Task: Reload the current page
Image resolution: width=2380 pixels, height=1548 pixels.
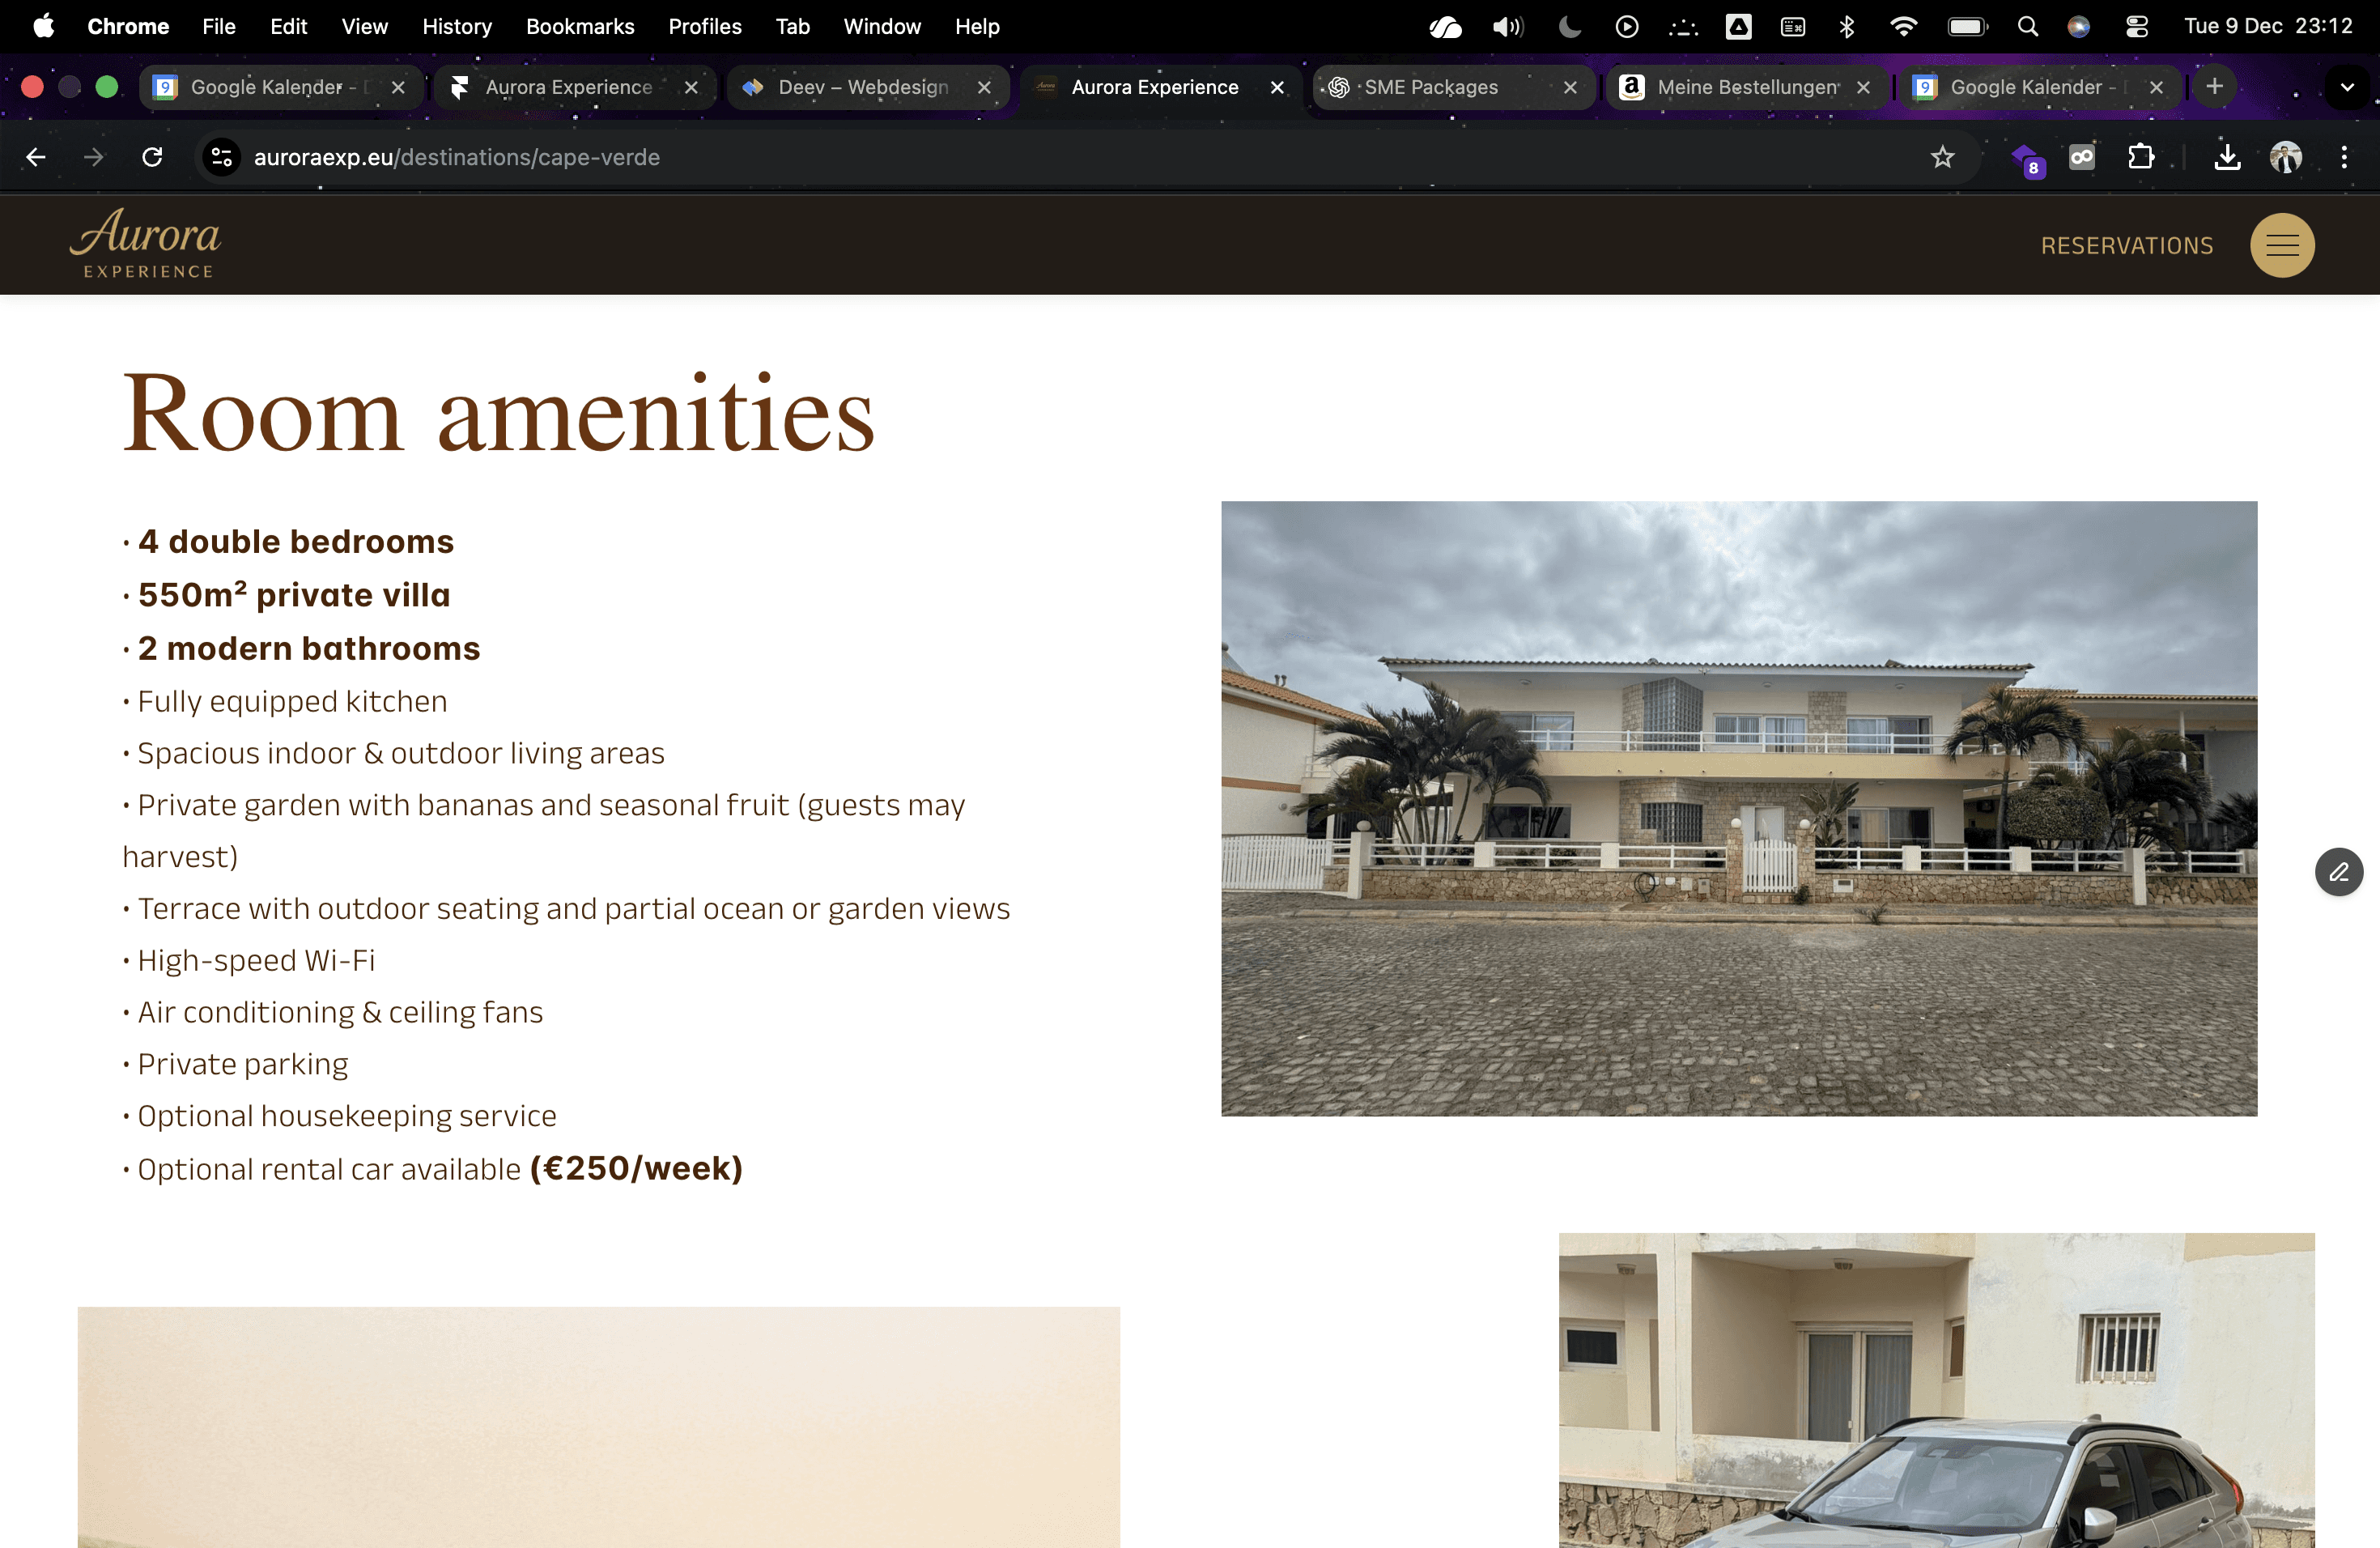Action: pos(152,157)
